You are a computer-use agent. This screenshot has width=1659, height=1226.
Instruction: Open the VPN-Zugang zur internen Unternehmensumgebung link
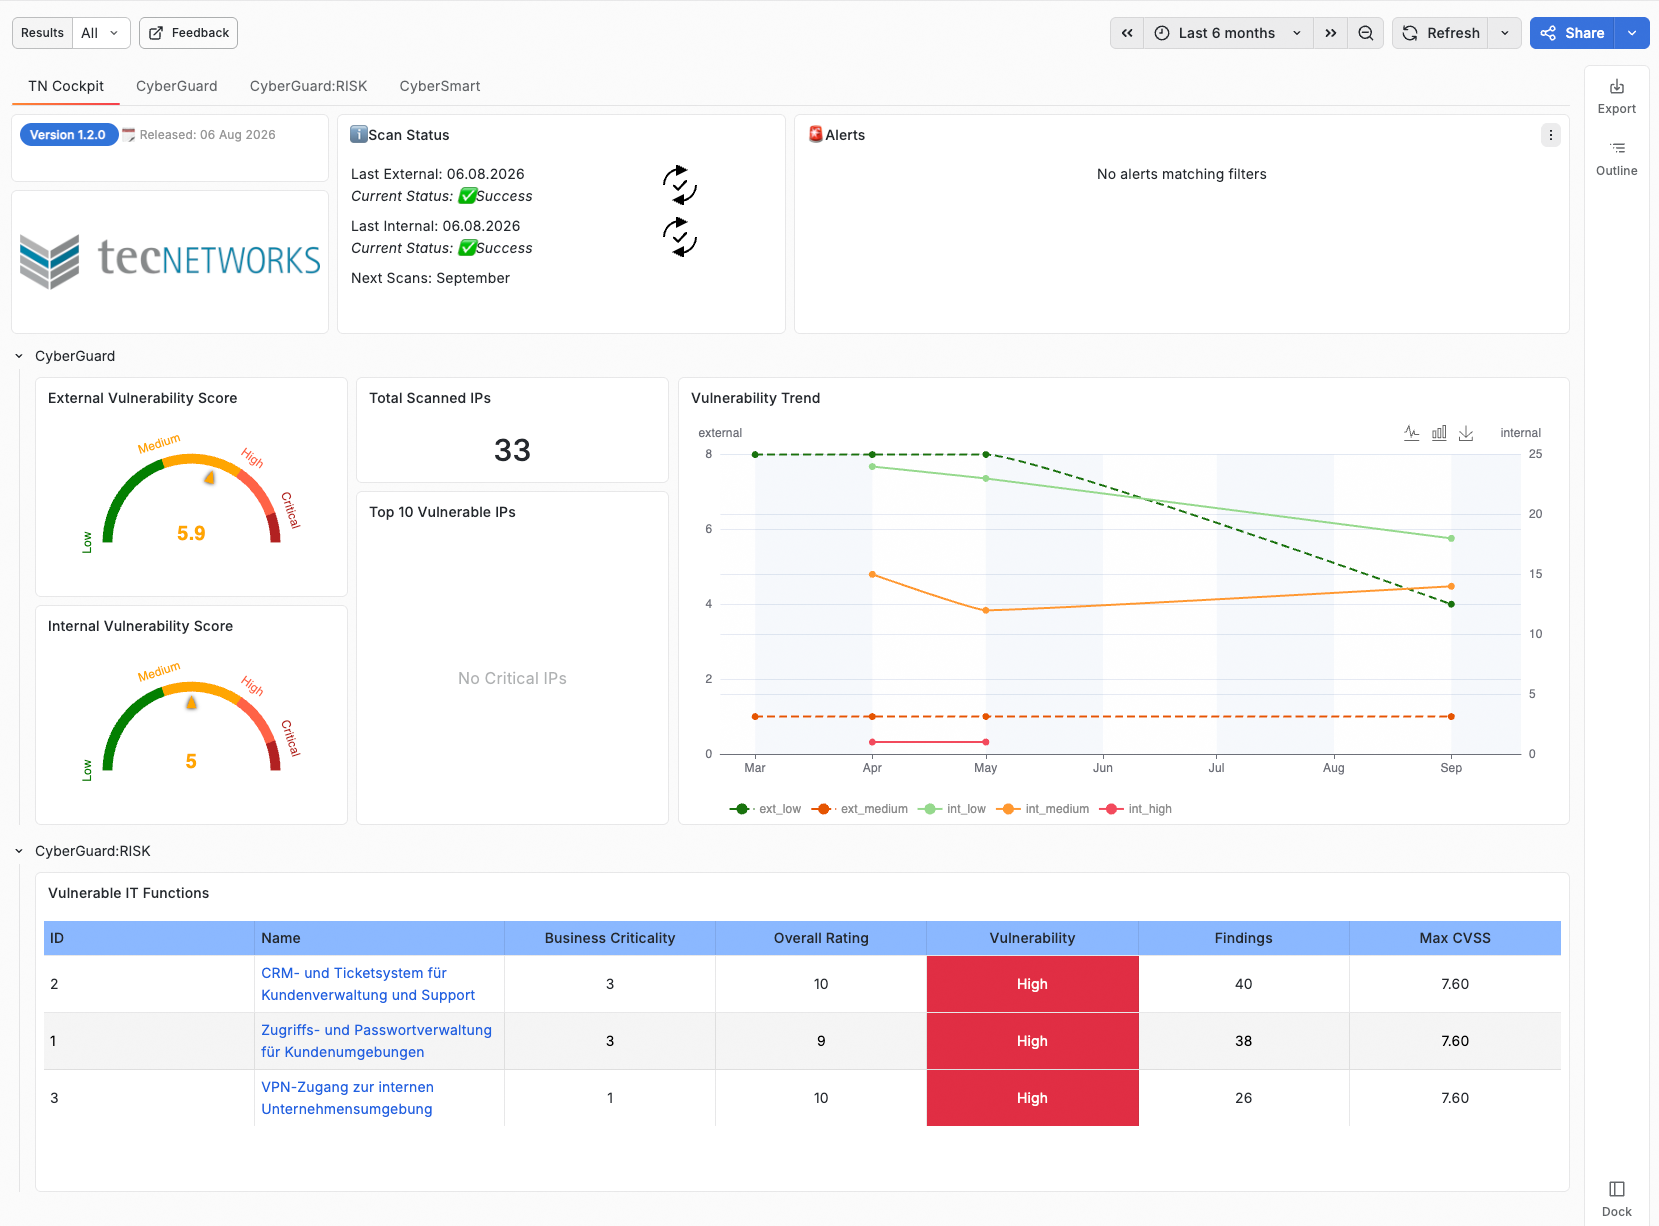click(348, 1098)
